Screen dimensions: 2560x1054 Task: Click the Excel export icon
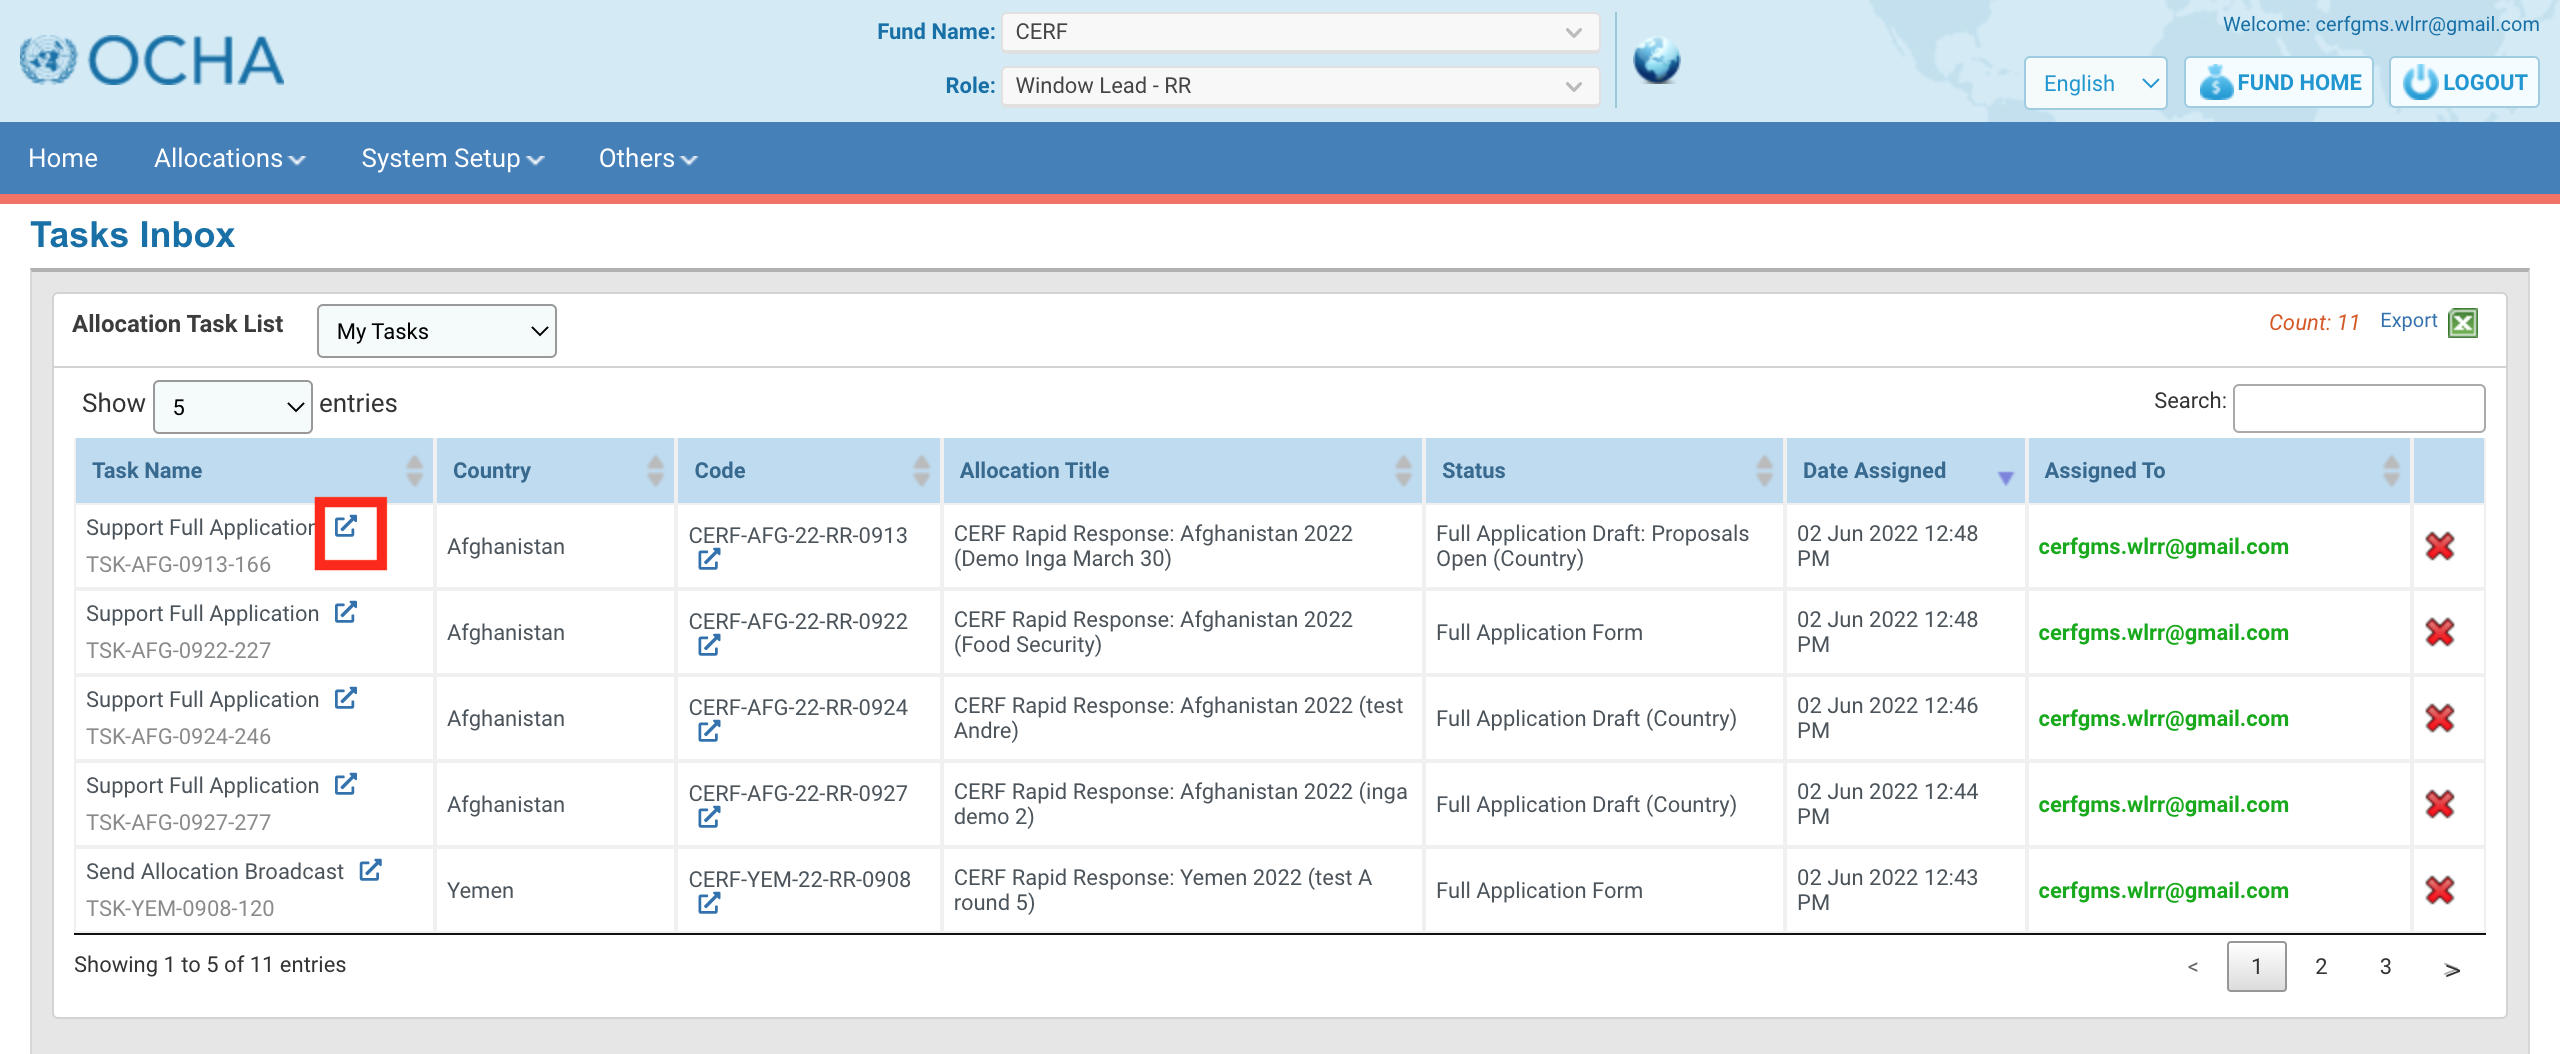[2463, 323]
